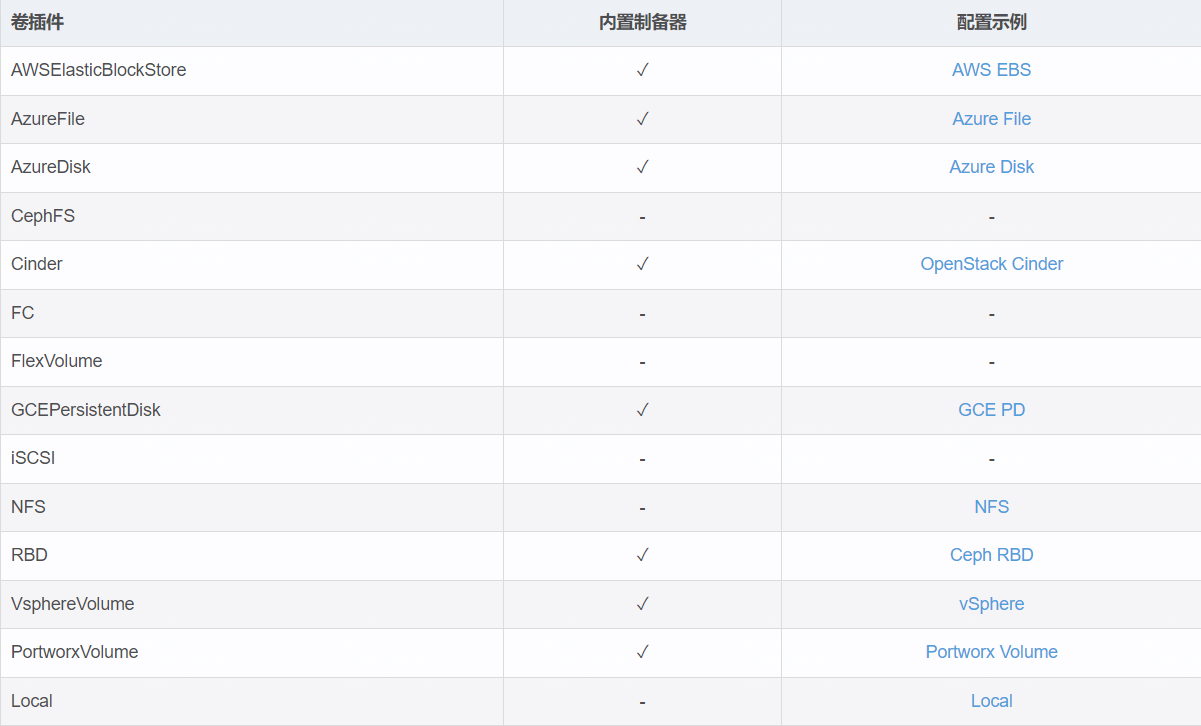Click the checkmark in the GCEPersistentDisk row
Screen dimensions: 1201x726
tap(642, 410)
